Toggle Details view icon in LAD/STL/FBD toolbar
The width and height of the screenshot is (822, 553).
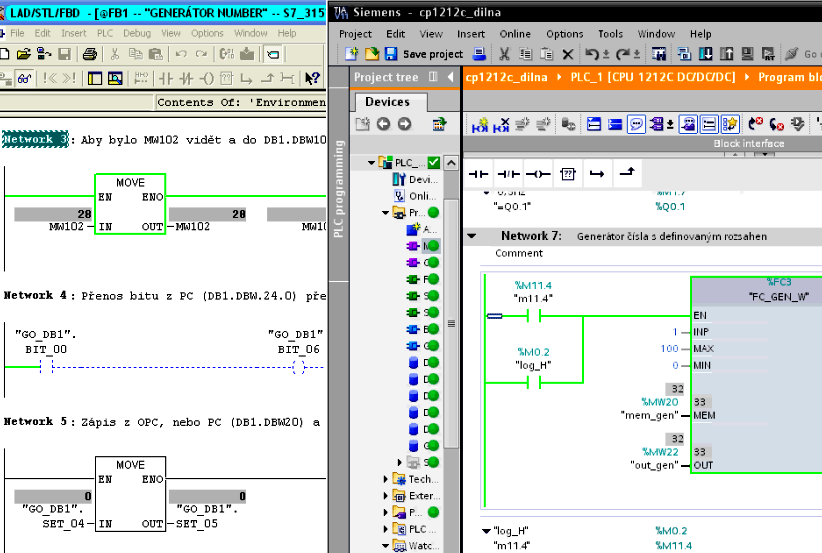[x=115, y=79]
